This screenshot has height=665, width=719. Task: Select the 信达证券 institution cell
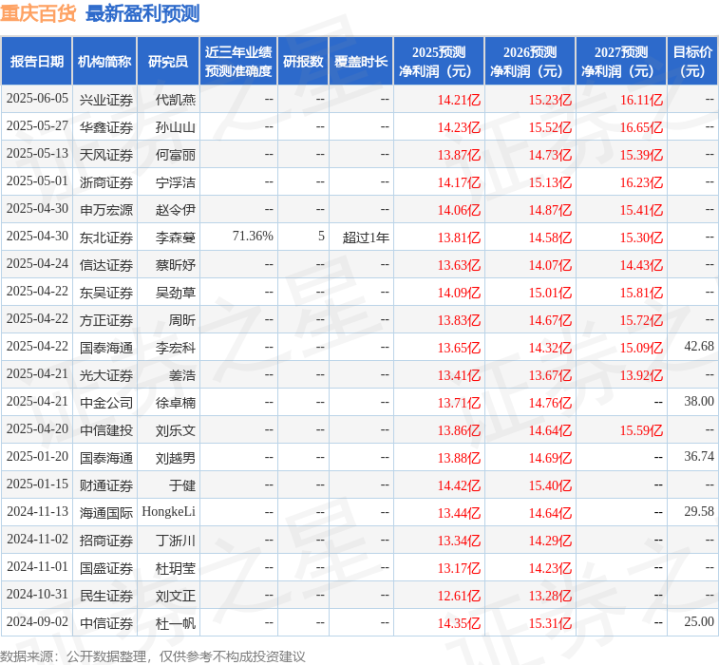[x=106, y=265]
